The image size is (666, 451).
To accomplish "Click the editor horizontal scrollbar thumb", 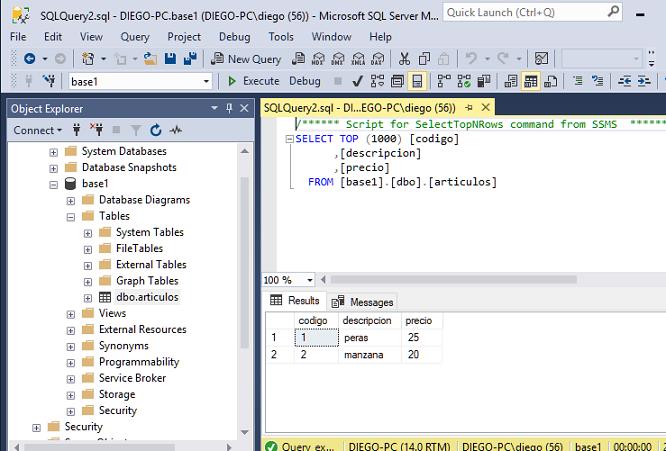I will click(454, 279).
